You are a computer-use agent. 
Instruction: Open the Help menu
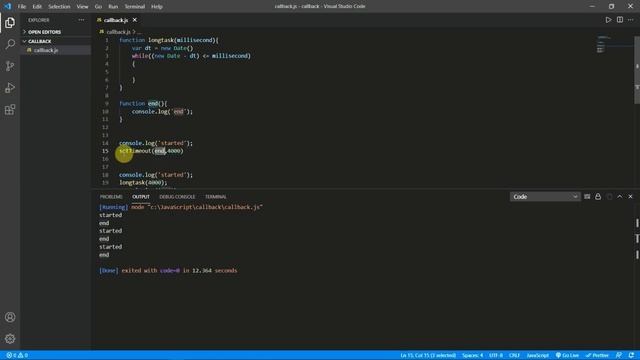[x=157, y=7]
